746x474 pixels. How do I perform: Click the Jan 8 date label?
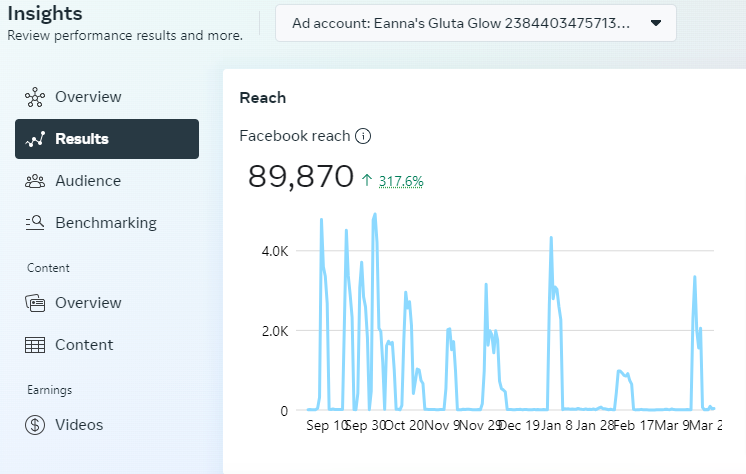pyautogui.click(x=556, y=425)
